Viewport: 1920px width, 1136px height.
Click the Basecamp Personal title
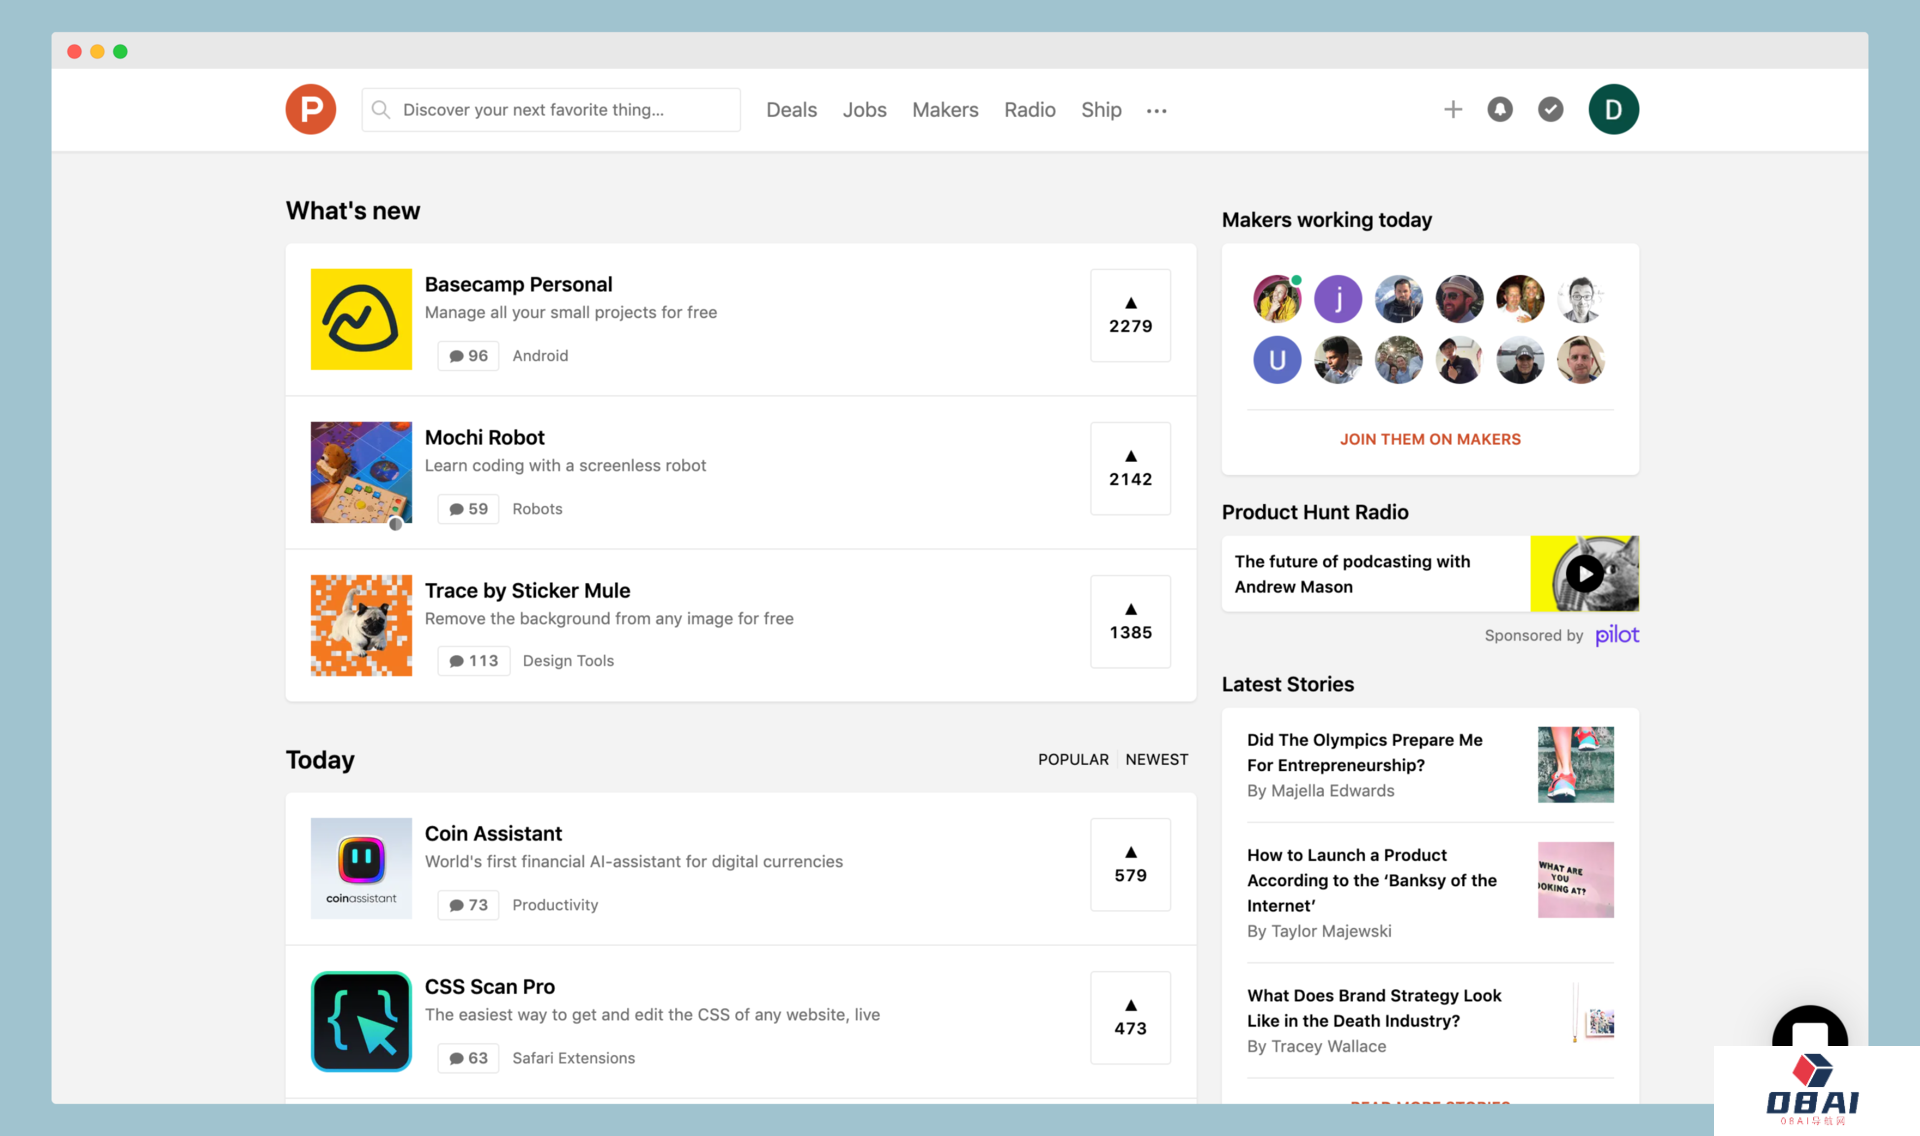click(518, 284)
